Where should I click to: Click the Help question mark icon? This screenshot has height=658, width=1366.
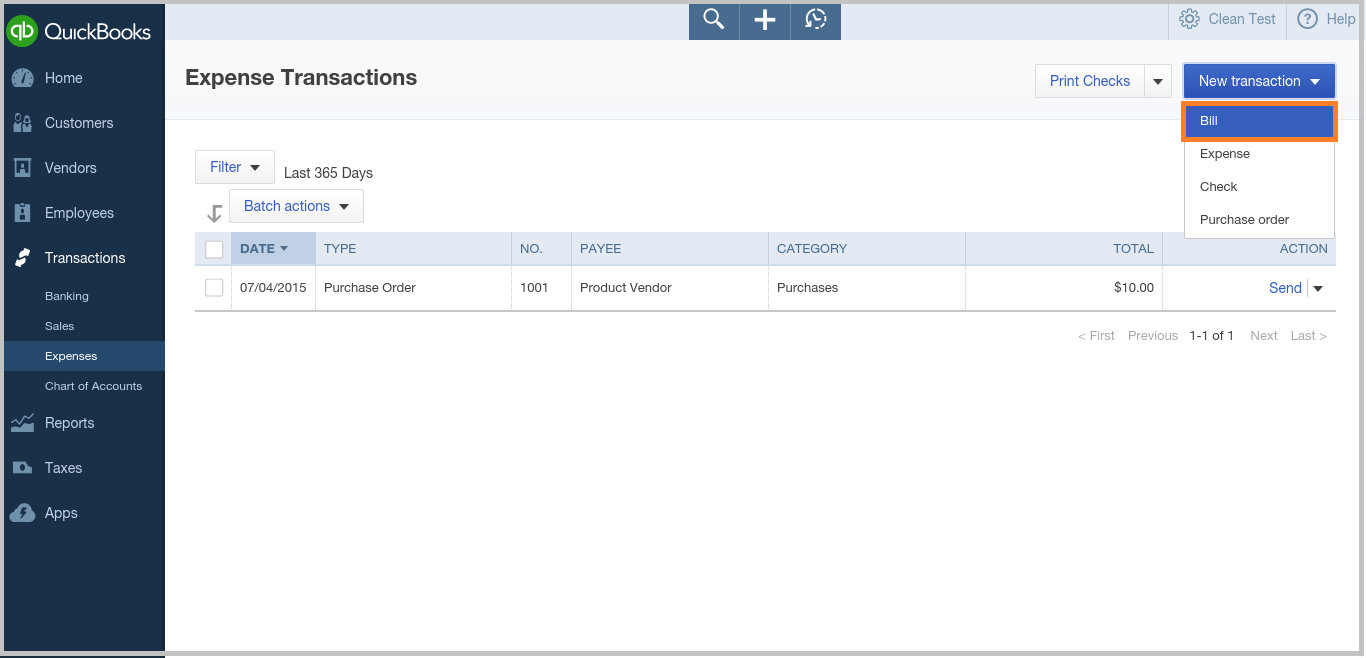[1307, 19]
